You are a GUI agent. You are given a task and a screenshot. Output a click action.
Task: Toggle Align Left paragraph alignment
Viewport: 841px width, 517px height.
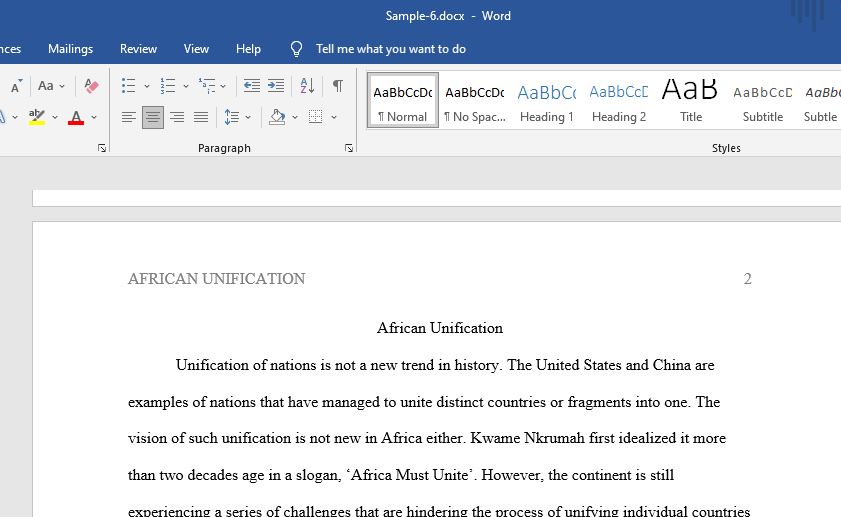click(128, 117)
